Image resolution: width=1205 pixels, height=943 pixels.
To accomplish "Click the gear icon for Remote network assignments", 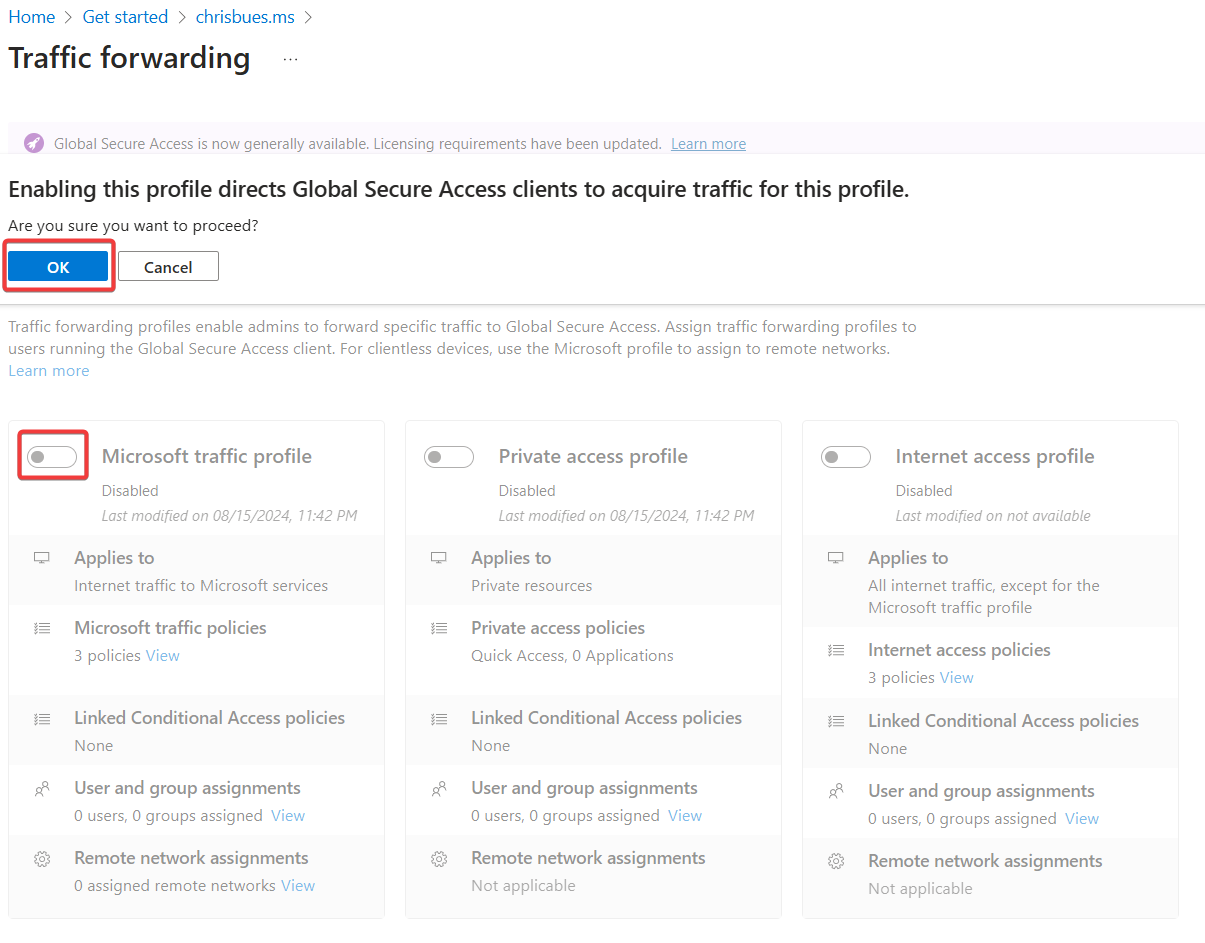I will click(x=41, y=858).
